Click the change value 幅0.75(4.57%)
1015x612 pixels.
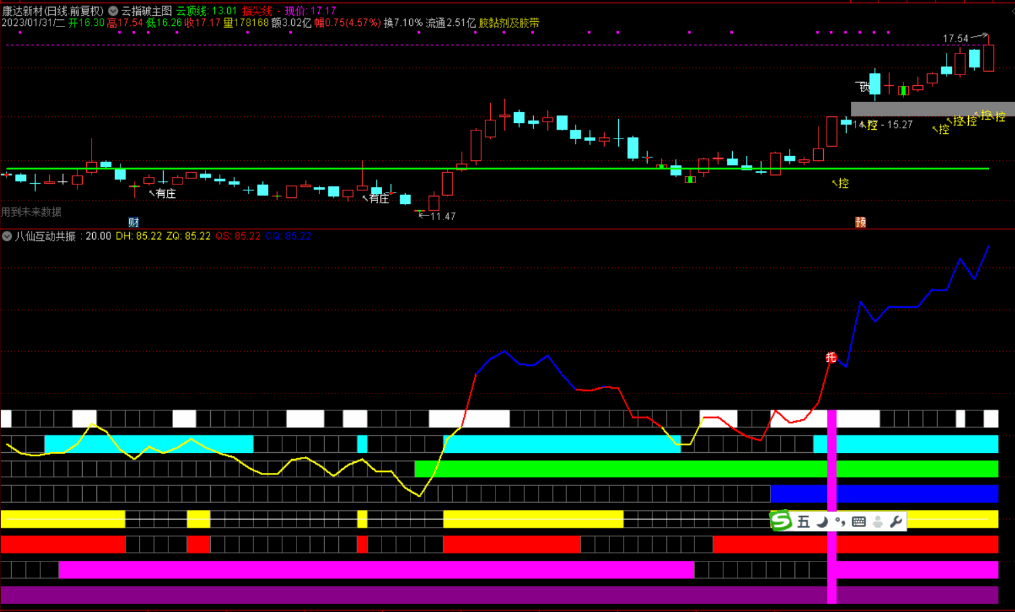(x=348, y=23)
